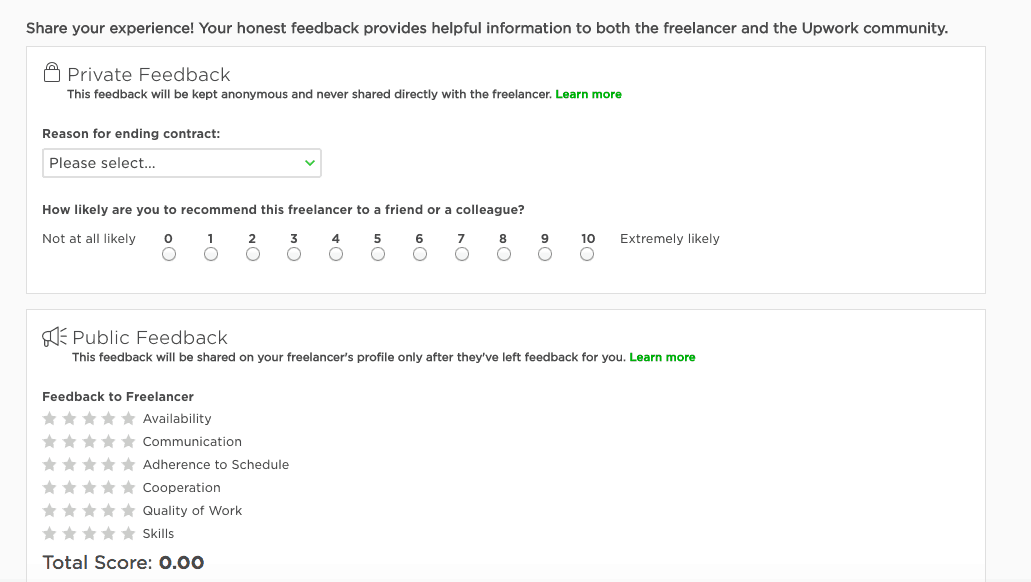This screenshot has height=582, width=1031.
Task: Give Skills a five-star rating
Action: pos(128,533)
